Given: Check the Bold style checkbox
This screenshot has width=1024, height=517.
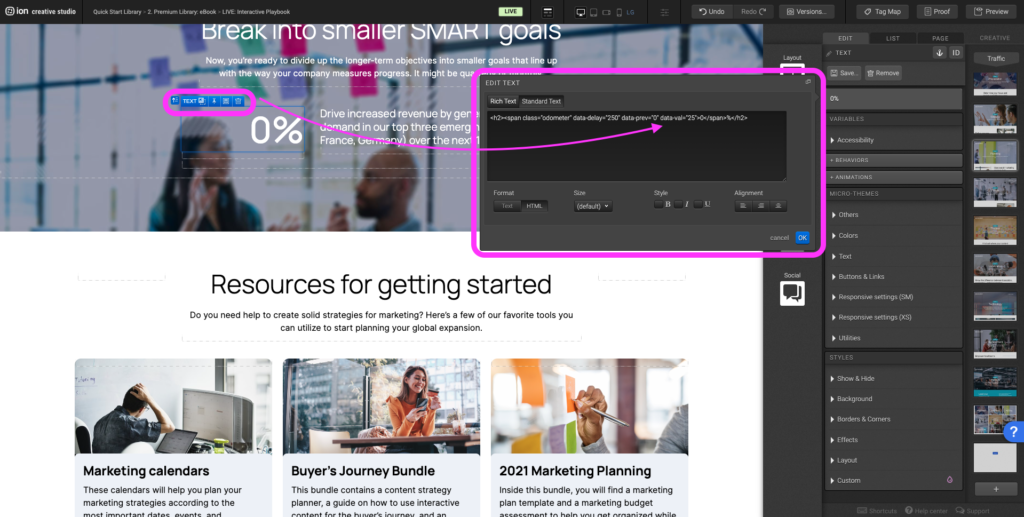Looking at the screenshot, I should pos(658,204).
